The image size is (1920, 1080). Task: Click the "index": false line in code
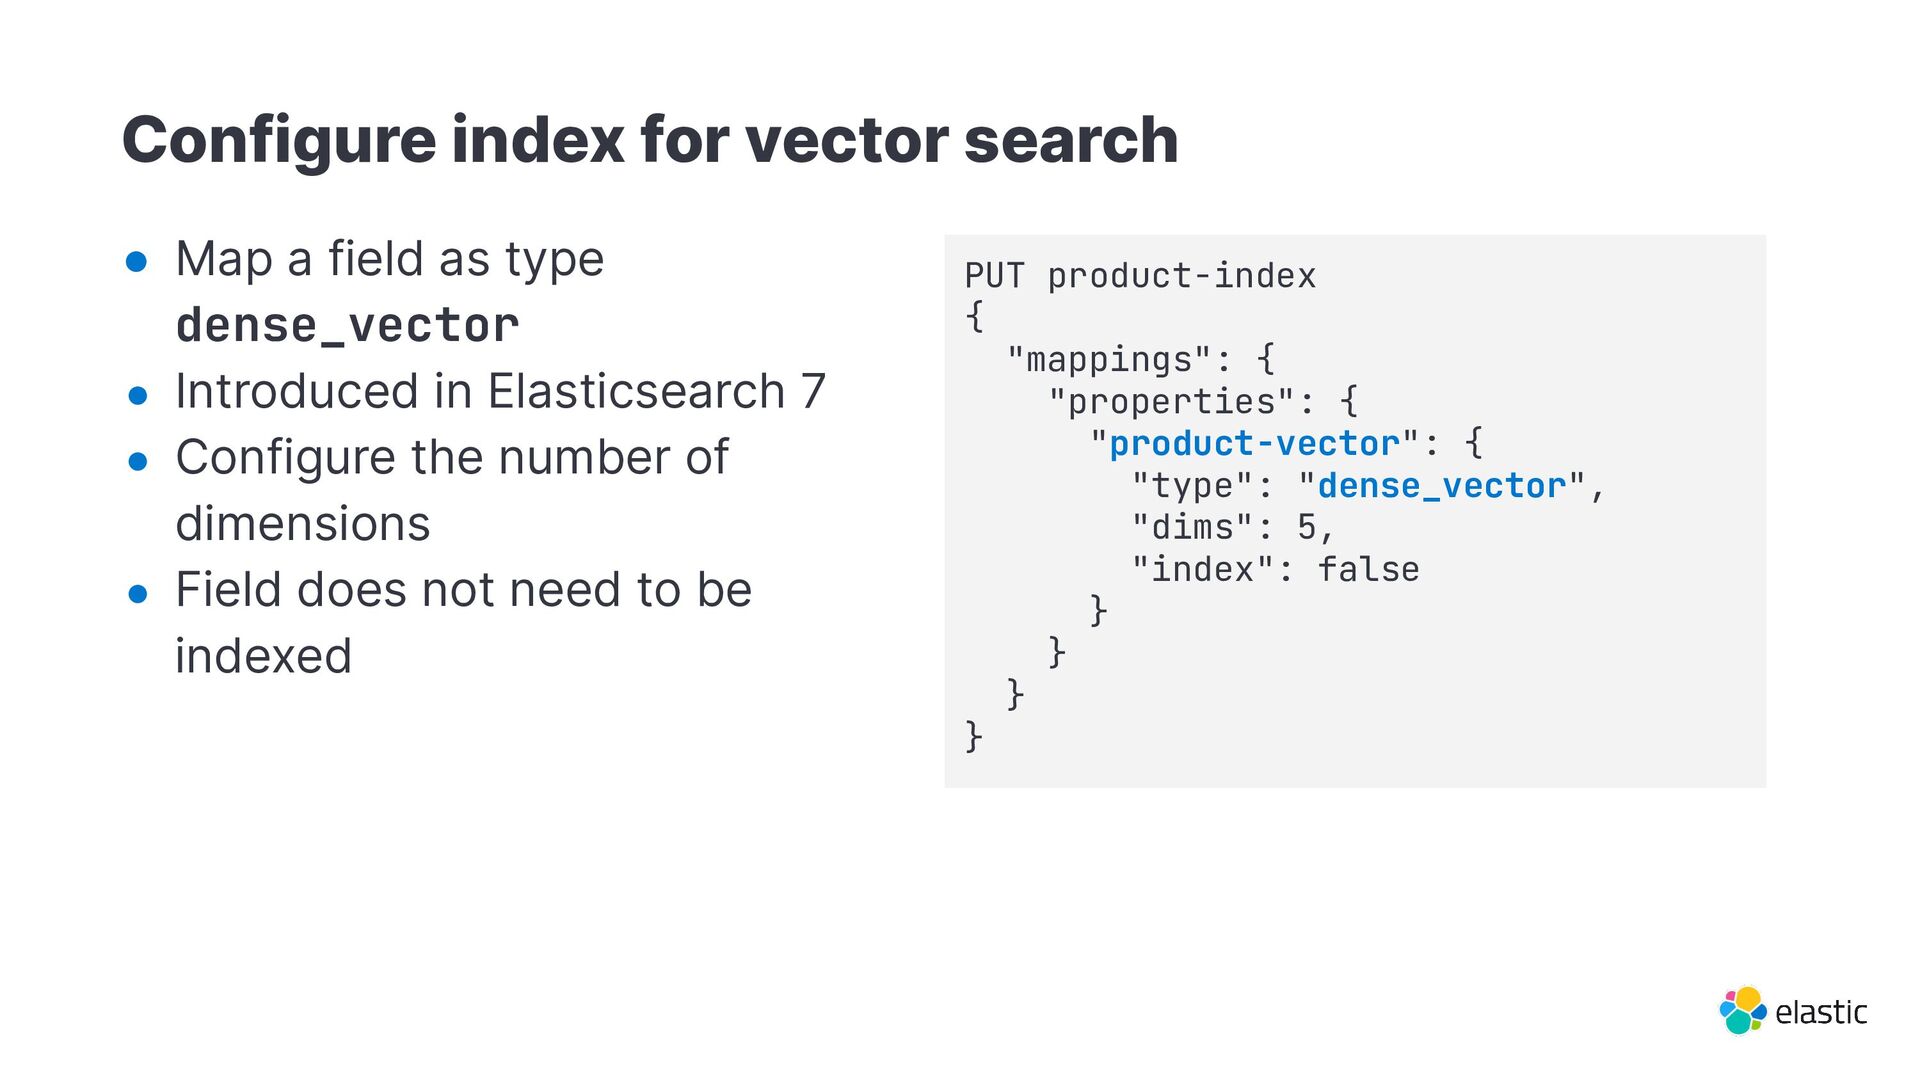pyautogui.click(x=1275, y=569)
